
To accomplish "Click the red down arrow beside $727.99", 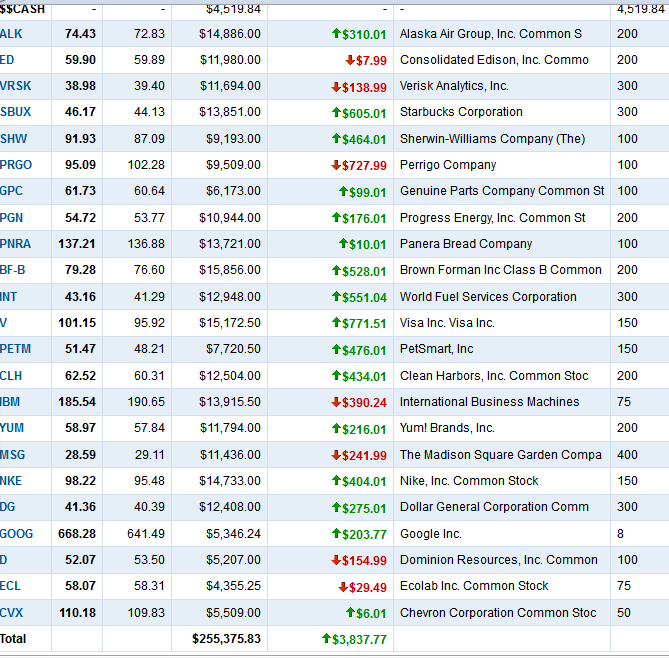I will [336, 165].
